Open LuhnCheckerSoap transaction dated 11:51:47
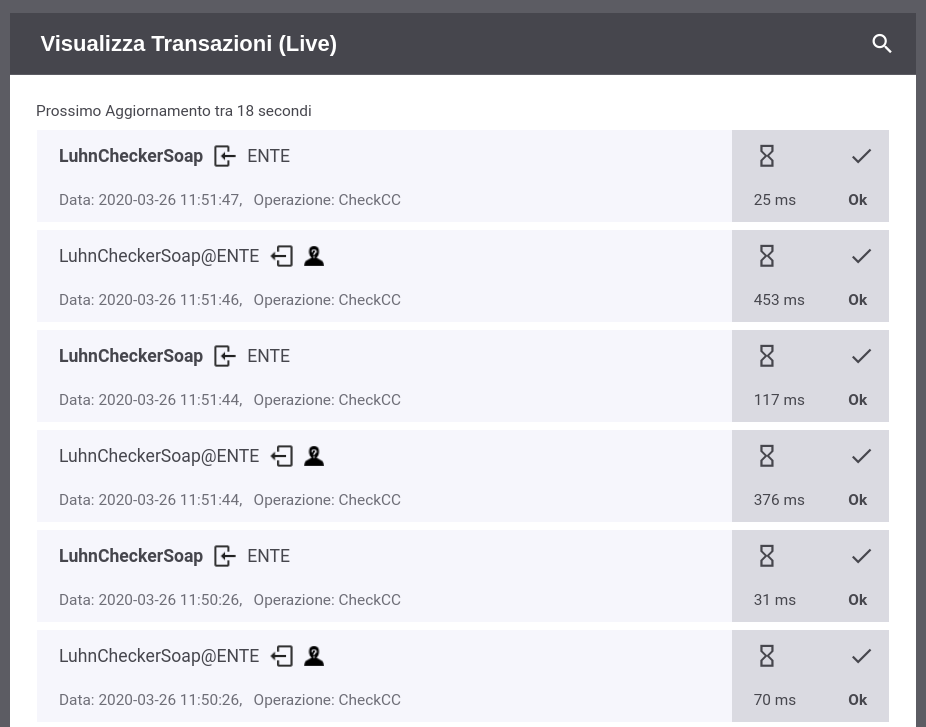The image size is (926, 727). (384, 176)
